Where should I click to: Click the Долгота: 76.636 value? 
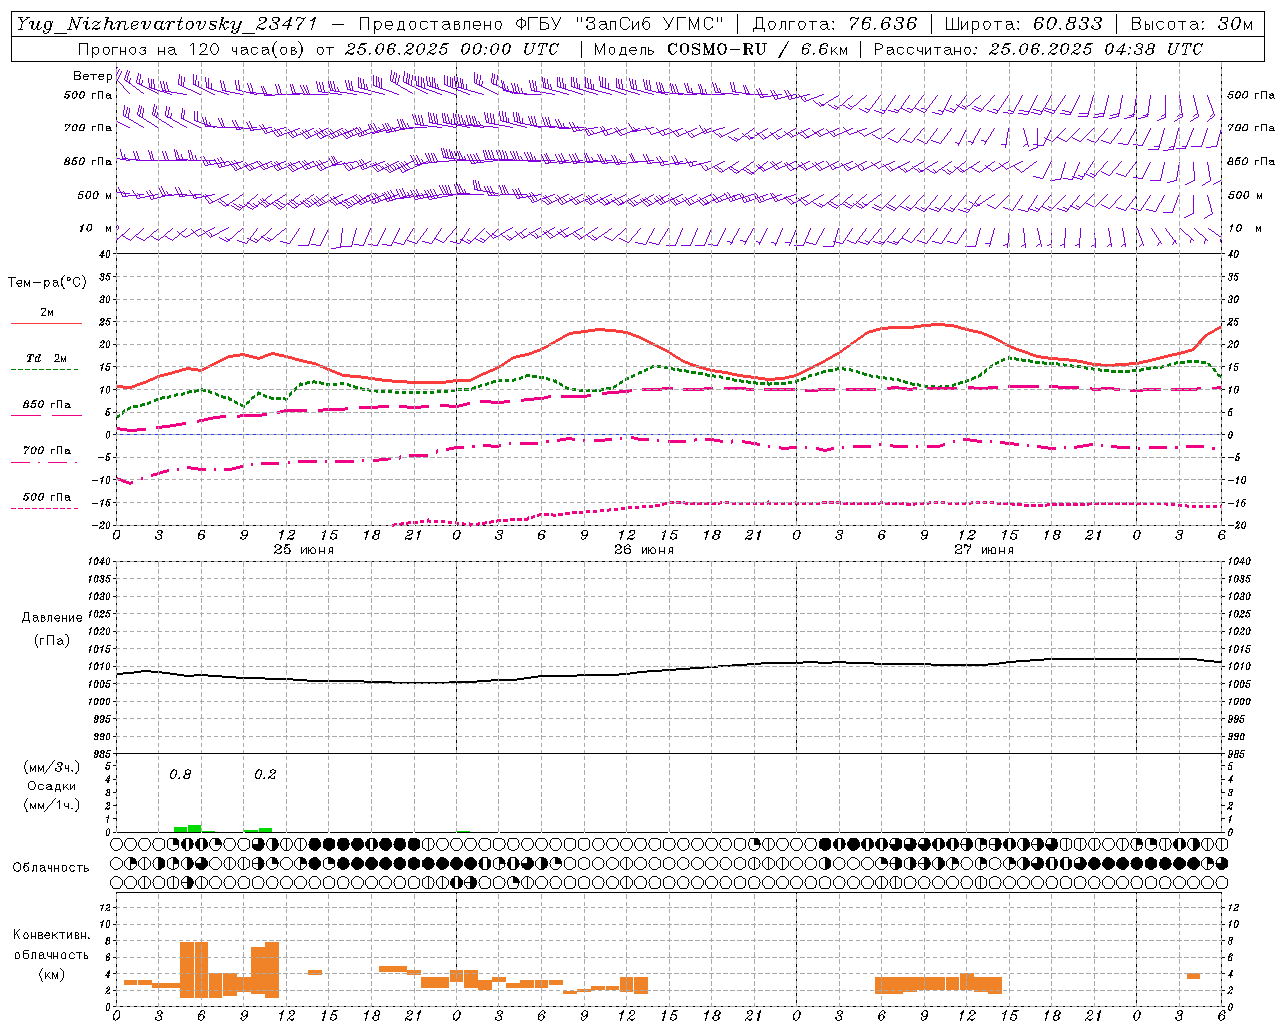coord(834,24)
